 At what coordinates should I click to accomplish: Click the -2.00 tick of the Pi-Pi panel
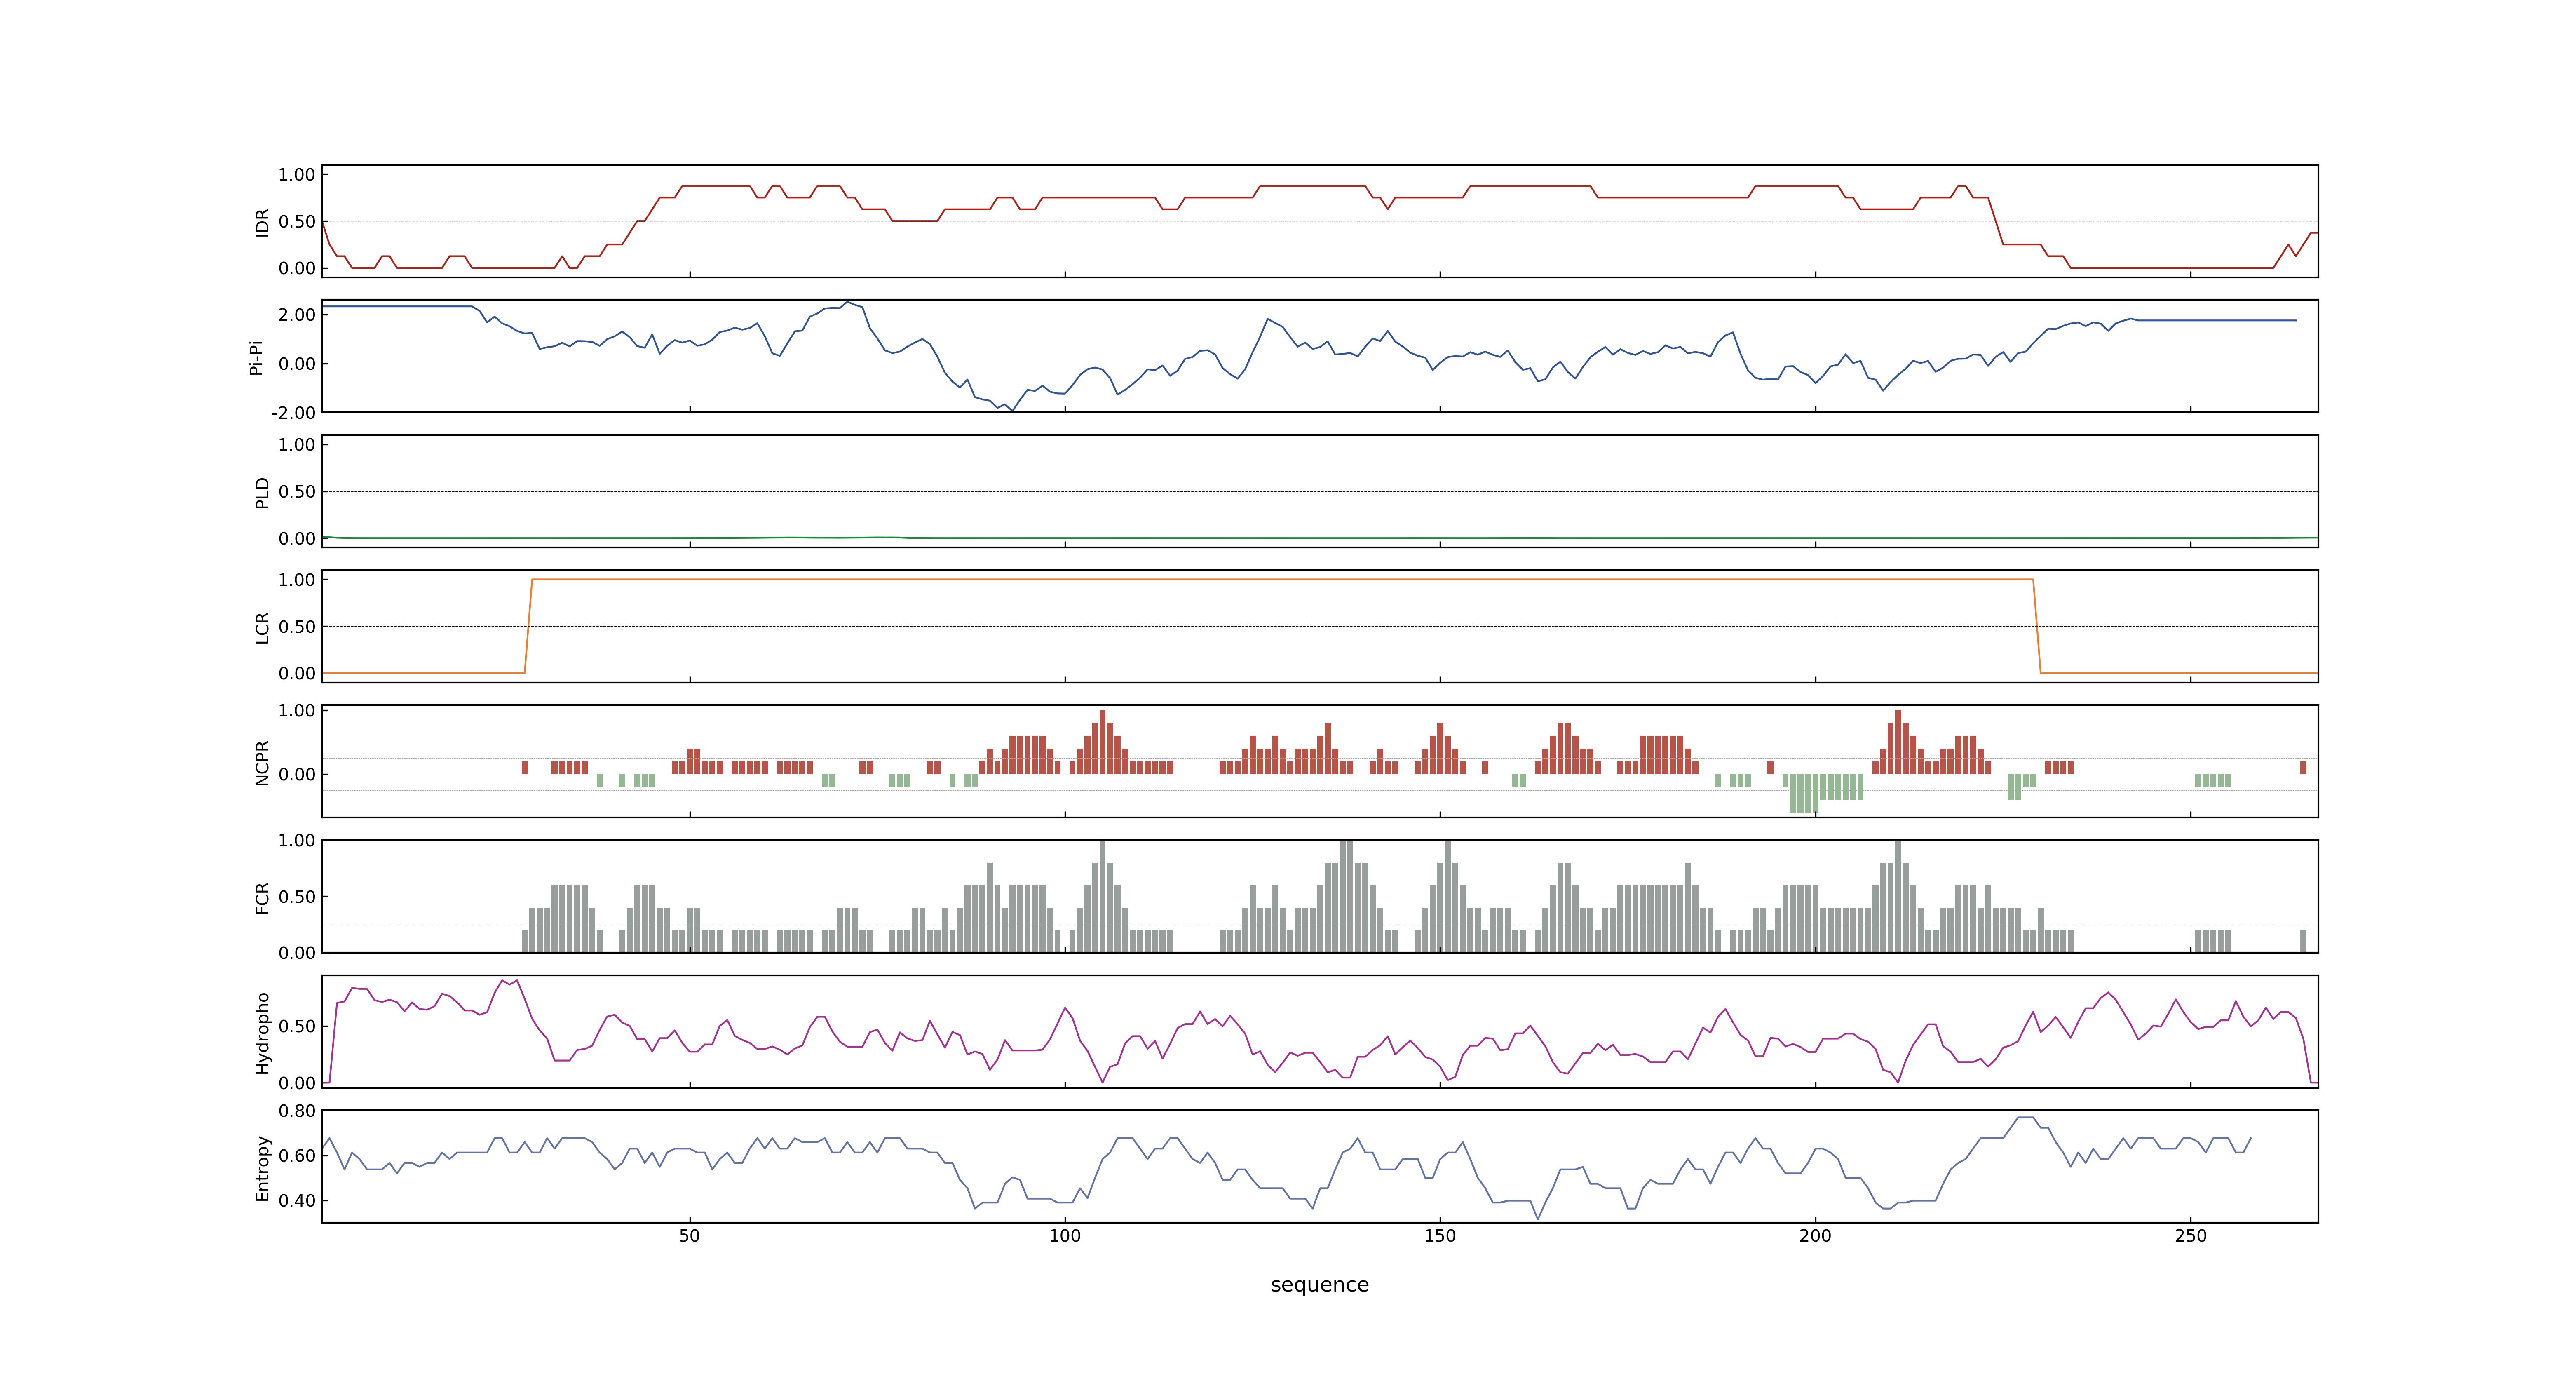point(293,413)
